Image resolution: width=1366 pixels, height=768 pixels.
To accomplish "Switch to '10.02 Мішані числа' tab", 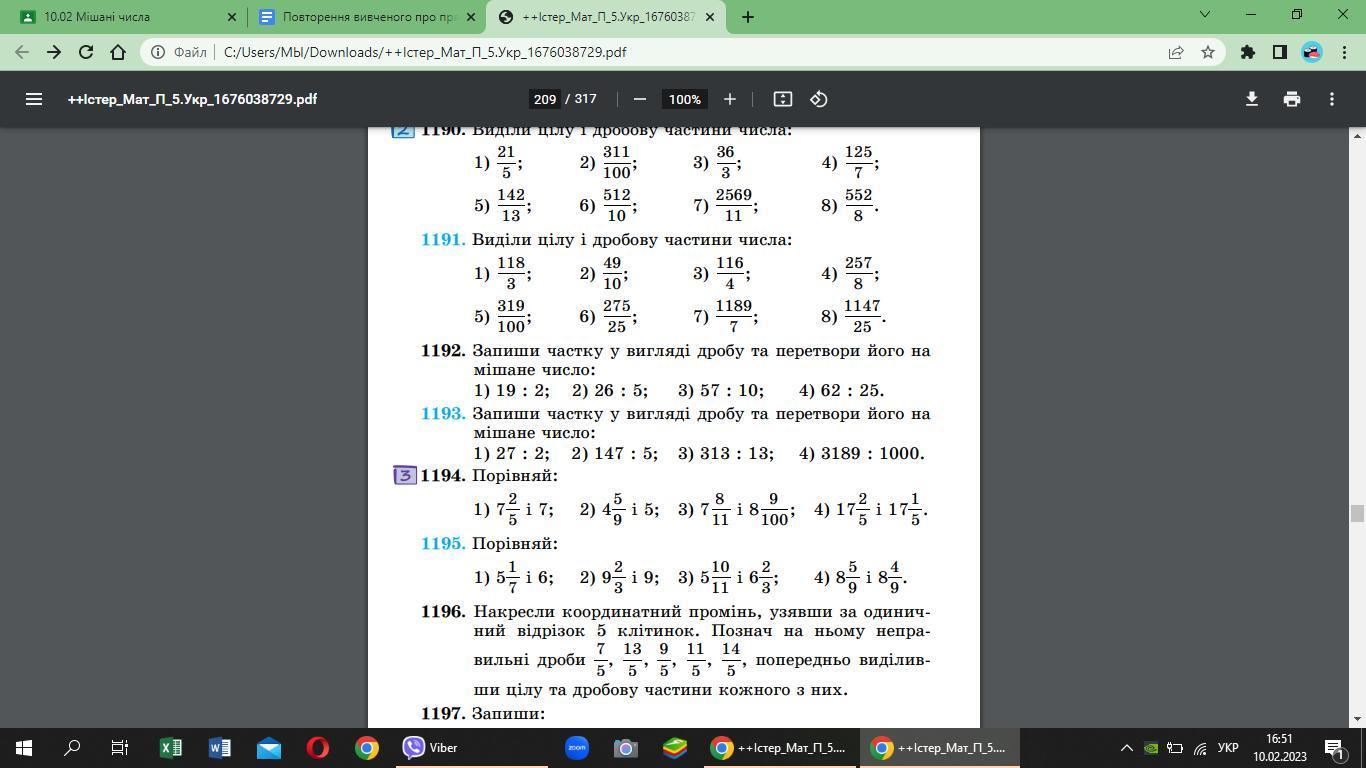I will tap(123, 17).
